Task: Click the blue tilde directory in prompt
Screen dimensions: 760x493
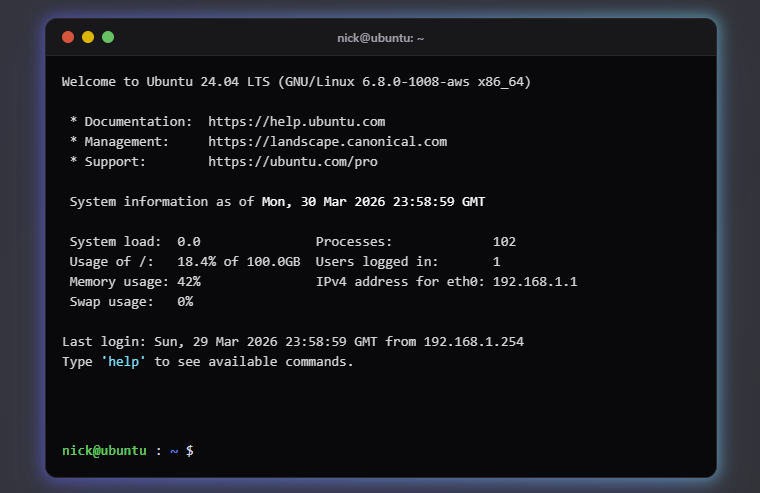Action: point(174,451)
